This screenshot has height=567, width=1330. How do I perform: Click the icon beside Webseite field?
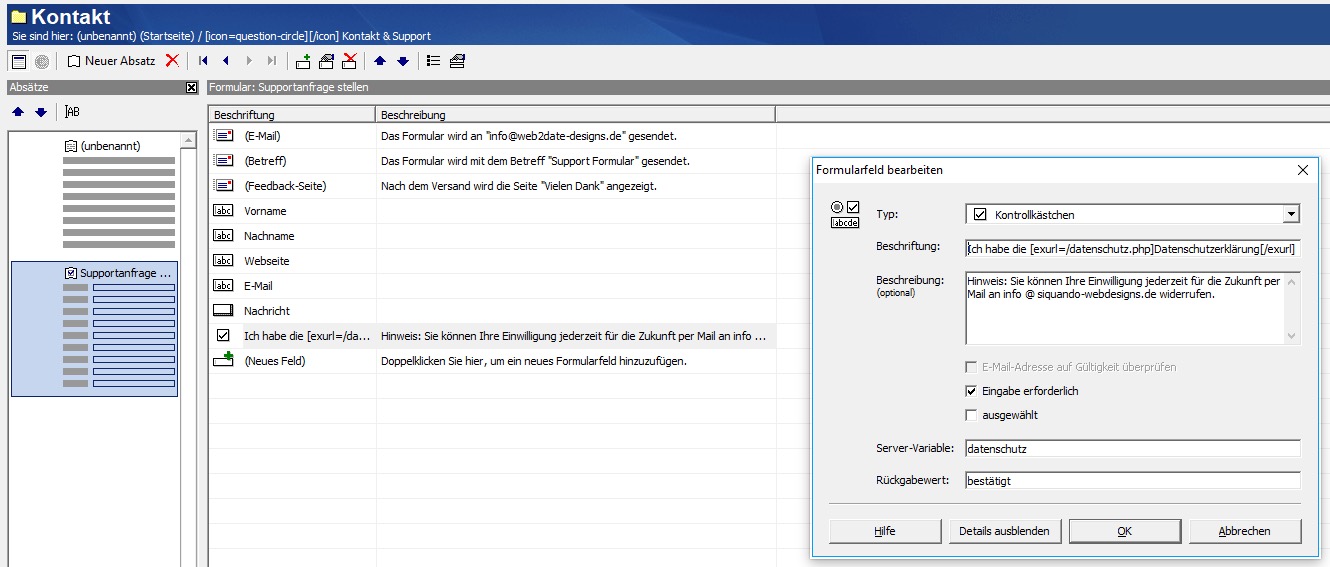coord(224,261)
